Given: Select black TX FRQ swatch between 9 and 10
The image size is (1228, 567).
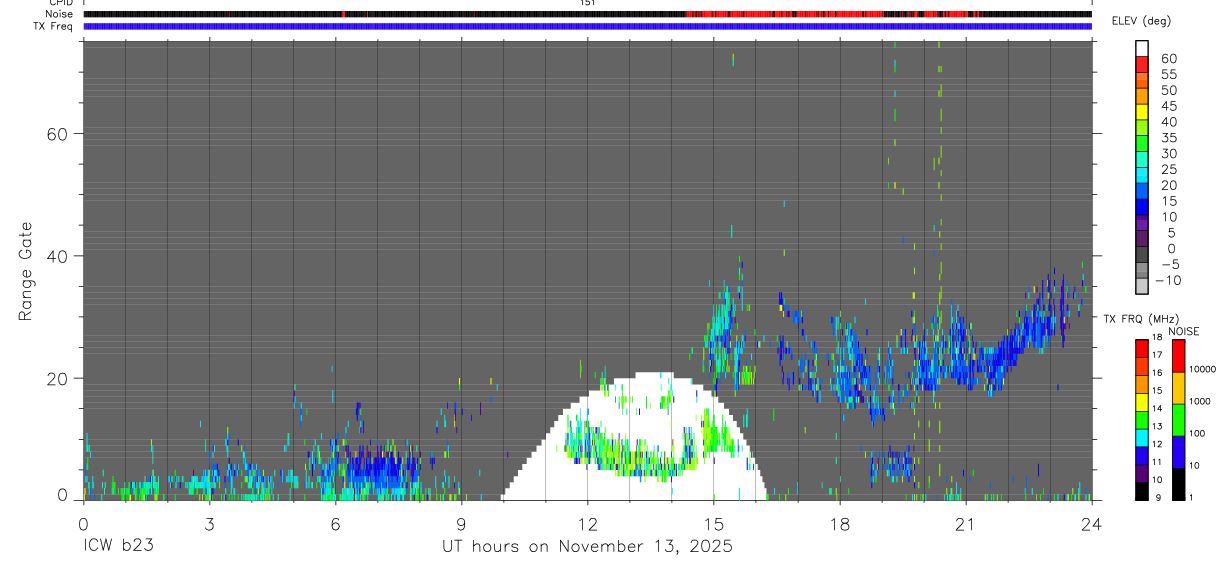Looking at the screenshot, I should 1141,491.
